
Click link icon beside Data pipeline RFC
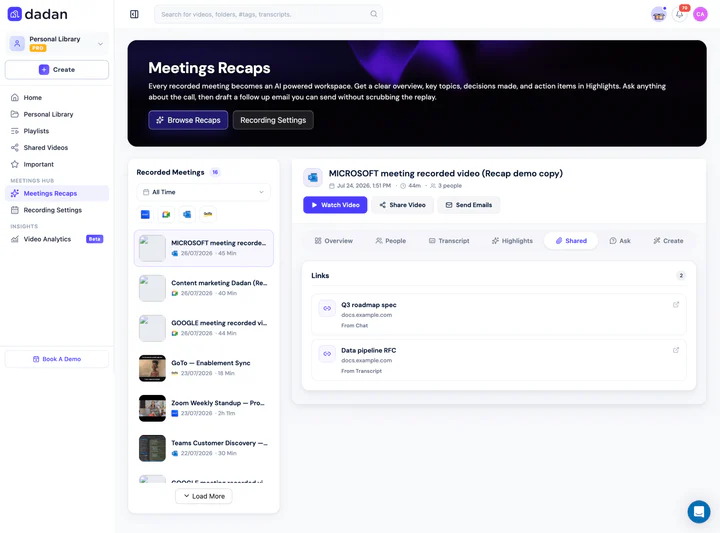pos(327,353)
